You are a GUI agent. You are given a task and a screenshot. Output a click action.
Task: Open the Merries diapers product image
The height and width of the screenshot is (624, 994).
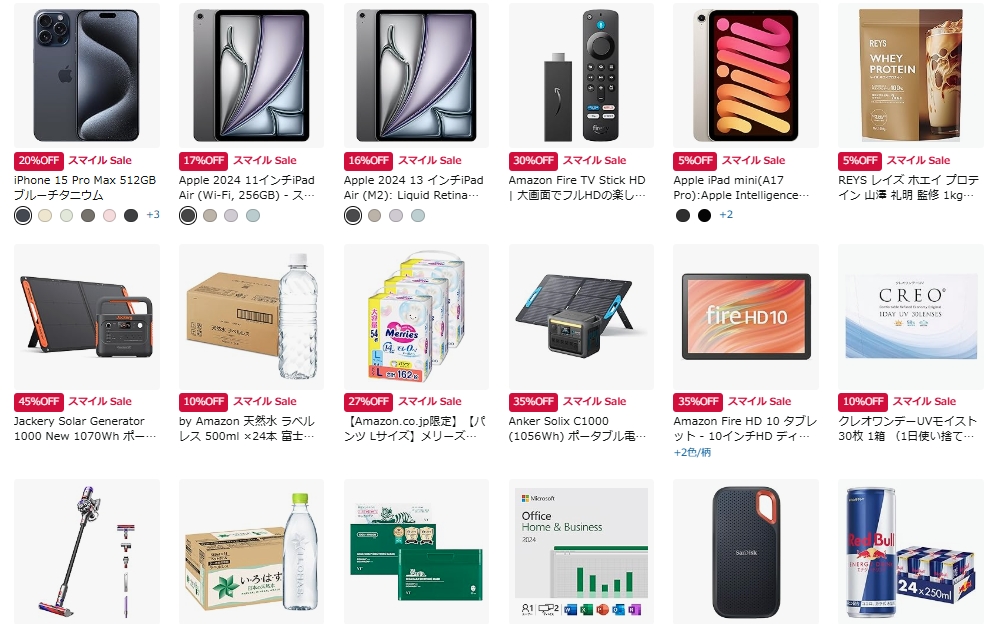coord(416,316)
